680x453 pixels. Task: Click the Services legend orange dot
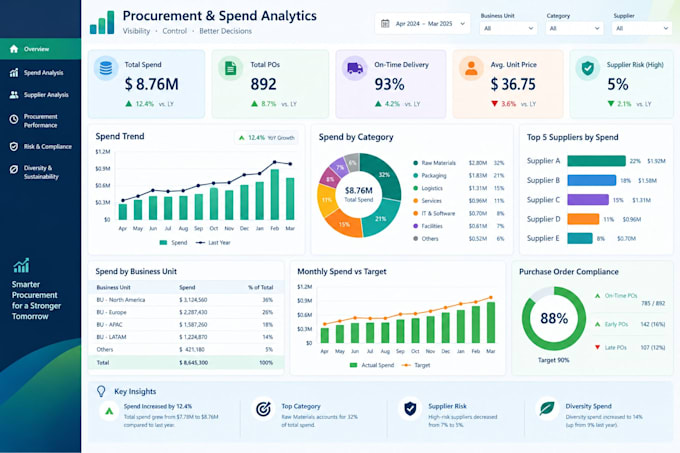(x=415, y=201)
